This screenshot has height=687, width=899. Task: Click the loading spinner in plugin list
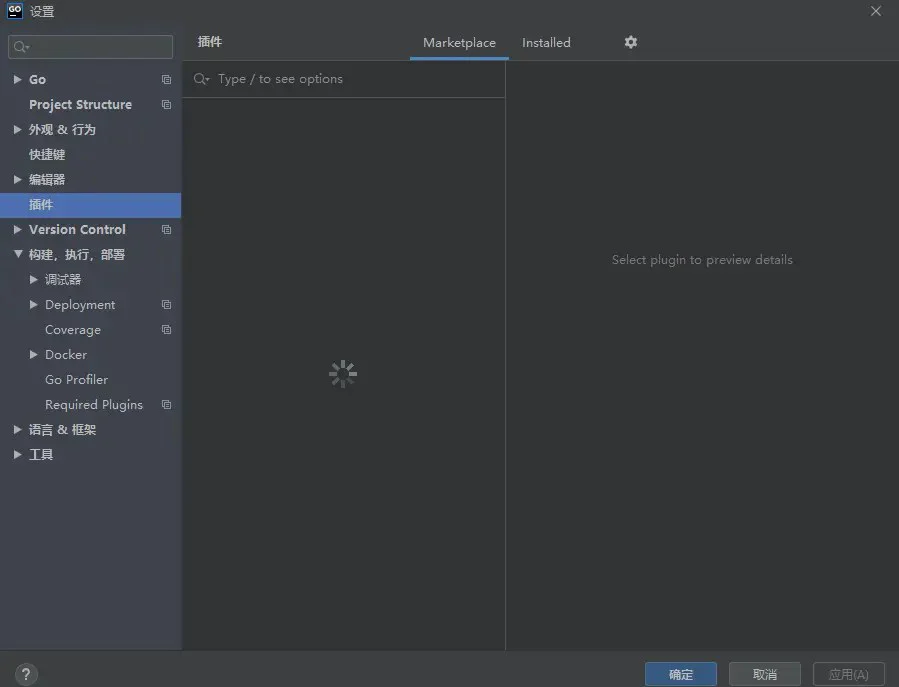pyautogui.click(x=343, y=374)
